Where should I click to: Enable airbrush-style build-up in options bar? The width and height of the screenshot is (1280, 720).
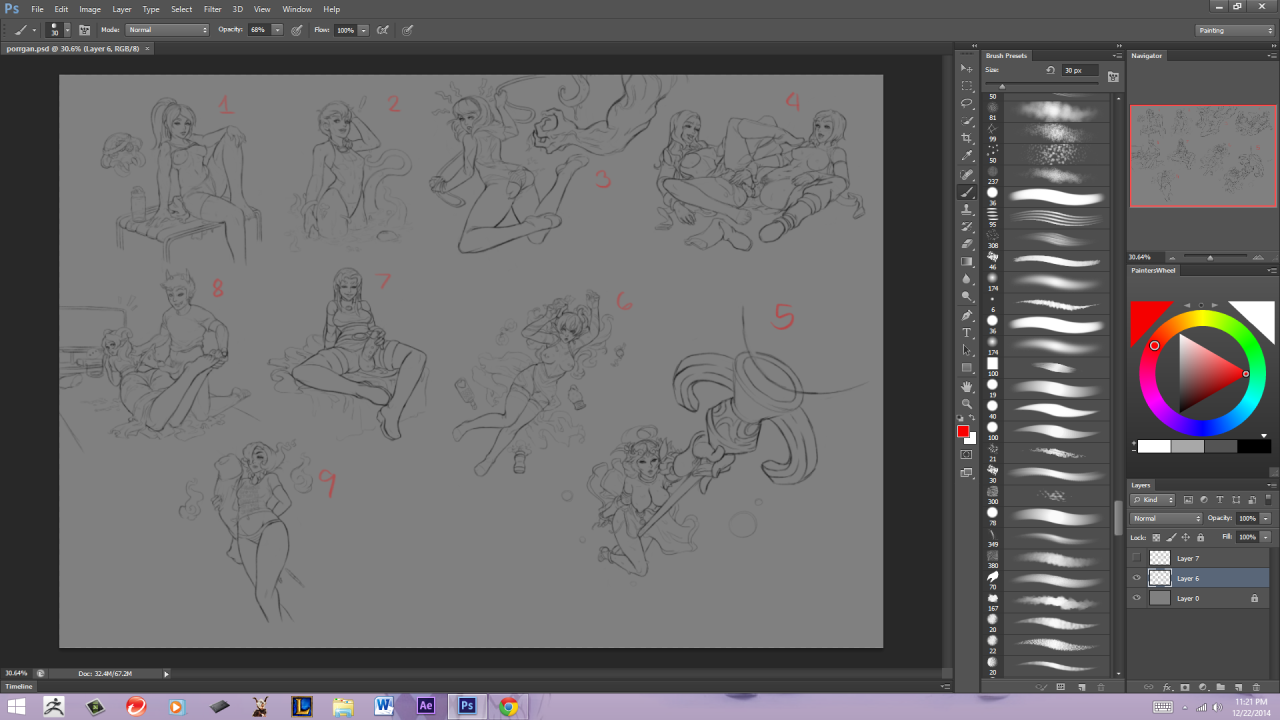(x=382, y=30)
